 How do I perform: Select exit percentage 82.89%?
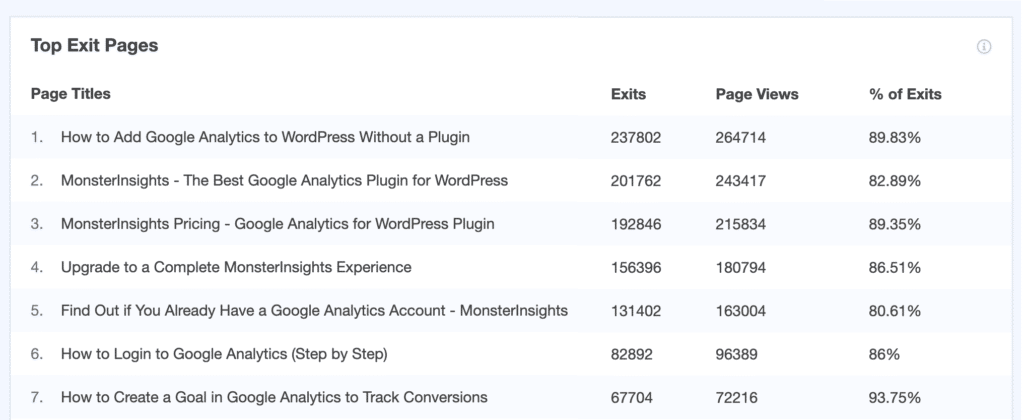click(x=895, y=181)
